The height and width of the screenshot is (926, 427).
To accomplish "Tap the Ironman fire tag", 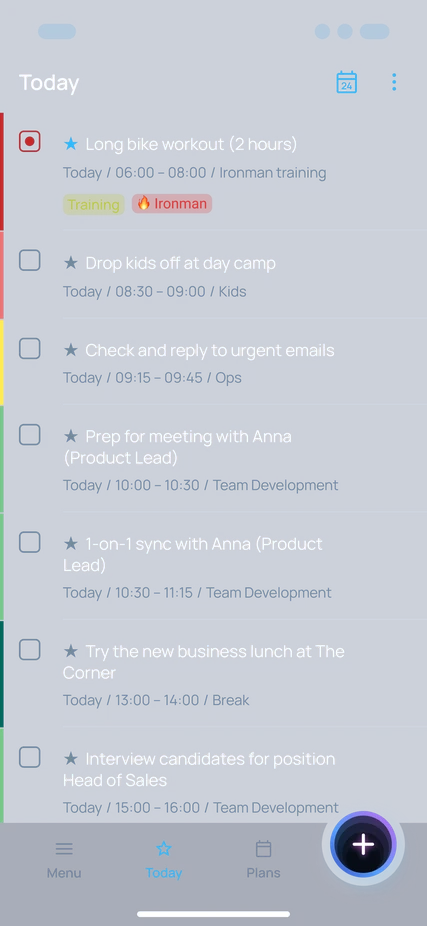I will tap(172, 204).
